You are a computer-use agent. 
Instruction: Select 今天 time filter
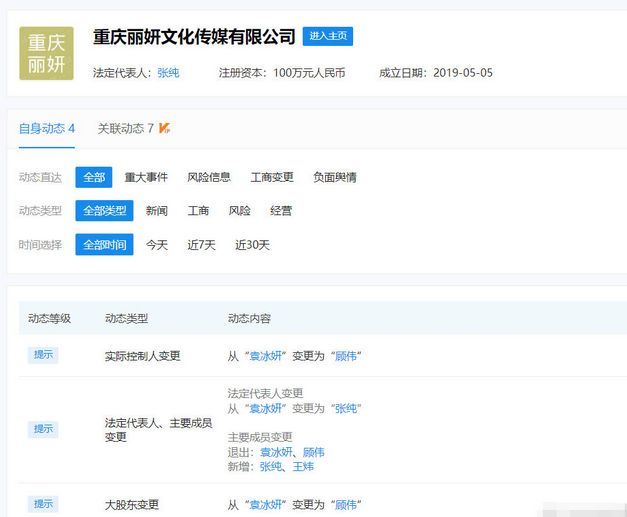pyautogui.click(x=157, y=245)
